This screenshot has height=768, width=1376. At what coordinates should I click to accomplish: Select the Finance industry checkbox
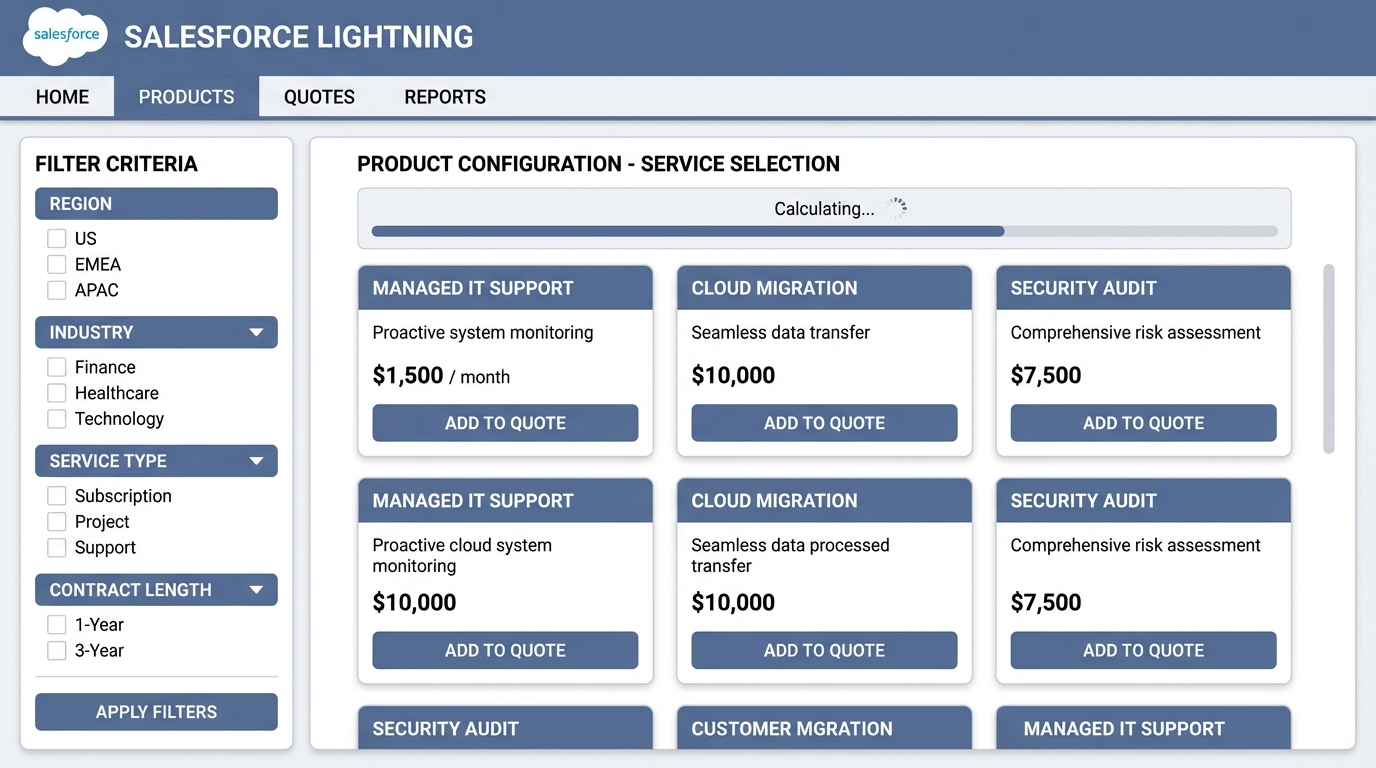click(x=56, y=367)
